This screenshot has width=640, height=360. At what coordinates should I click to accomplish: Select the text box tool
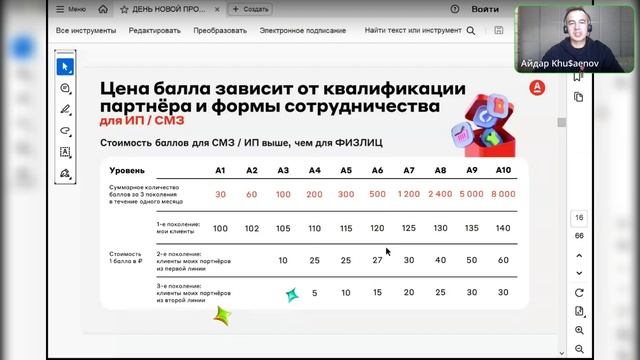click(65, 152)
